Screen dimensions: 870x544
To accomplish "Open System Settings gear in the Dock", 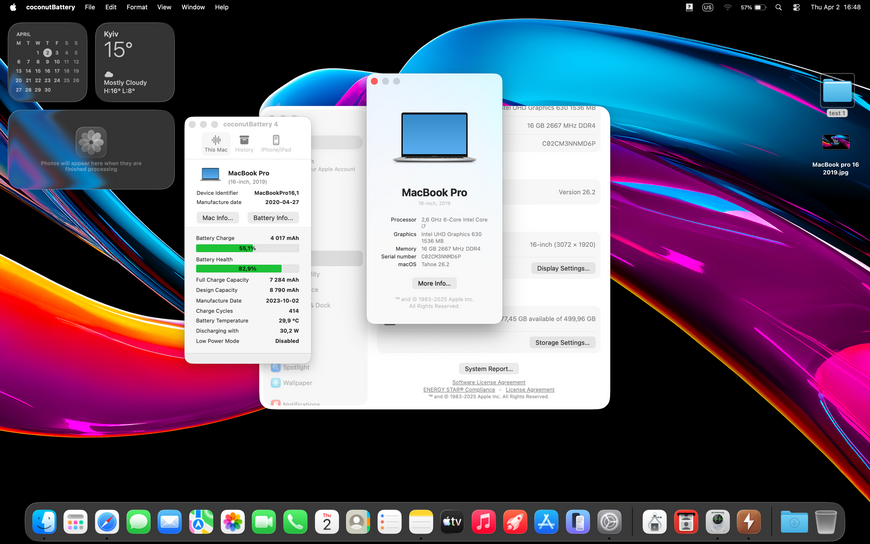I will coord(609,522).
